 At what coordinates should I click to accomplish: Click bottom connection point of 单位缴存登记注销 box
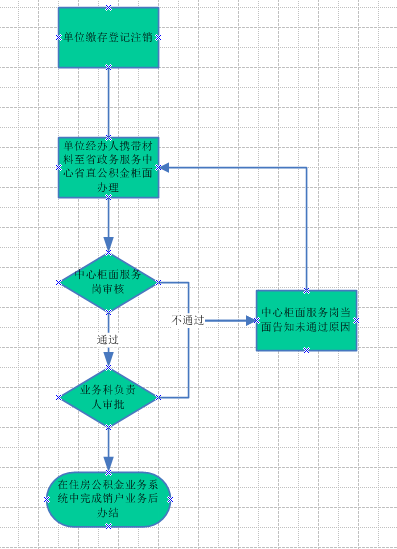(x=109, y=67)
